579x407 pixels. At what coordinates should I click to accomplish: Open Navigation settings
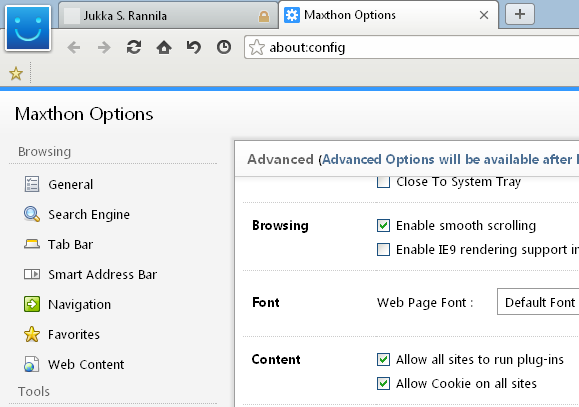79,305
